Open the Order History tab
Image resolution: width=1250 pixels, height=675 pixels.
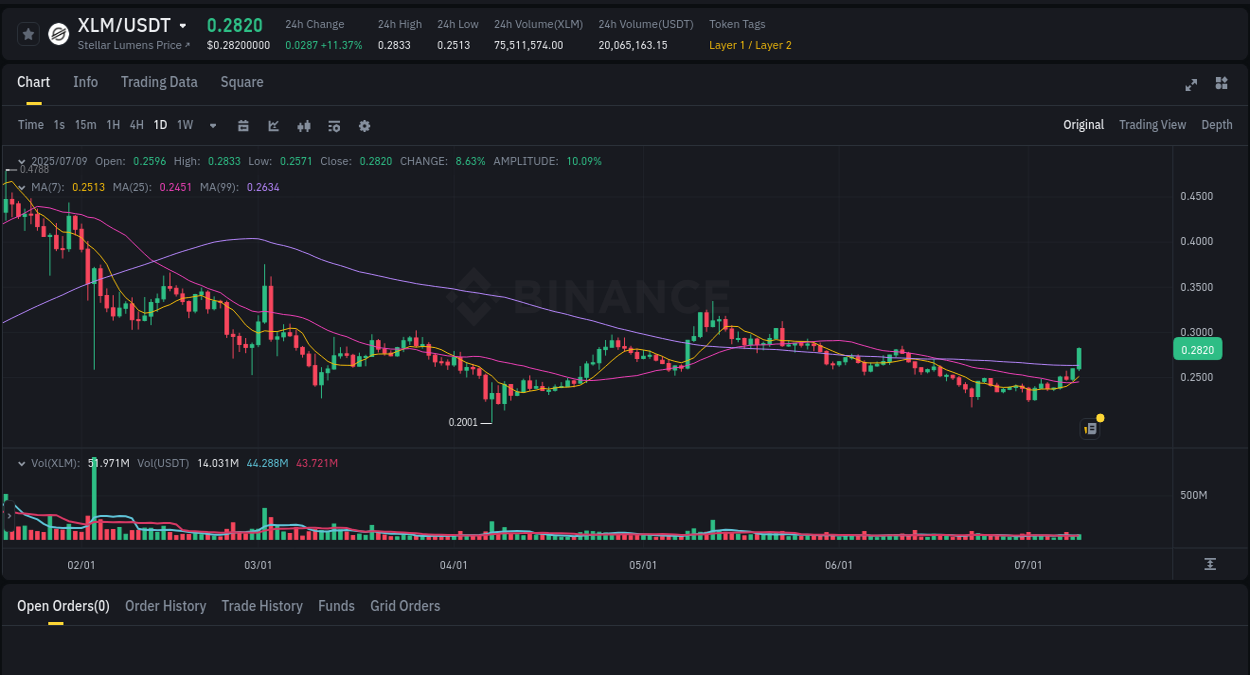click(165, 605)
